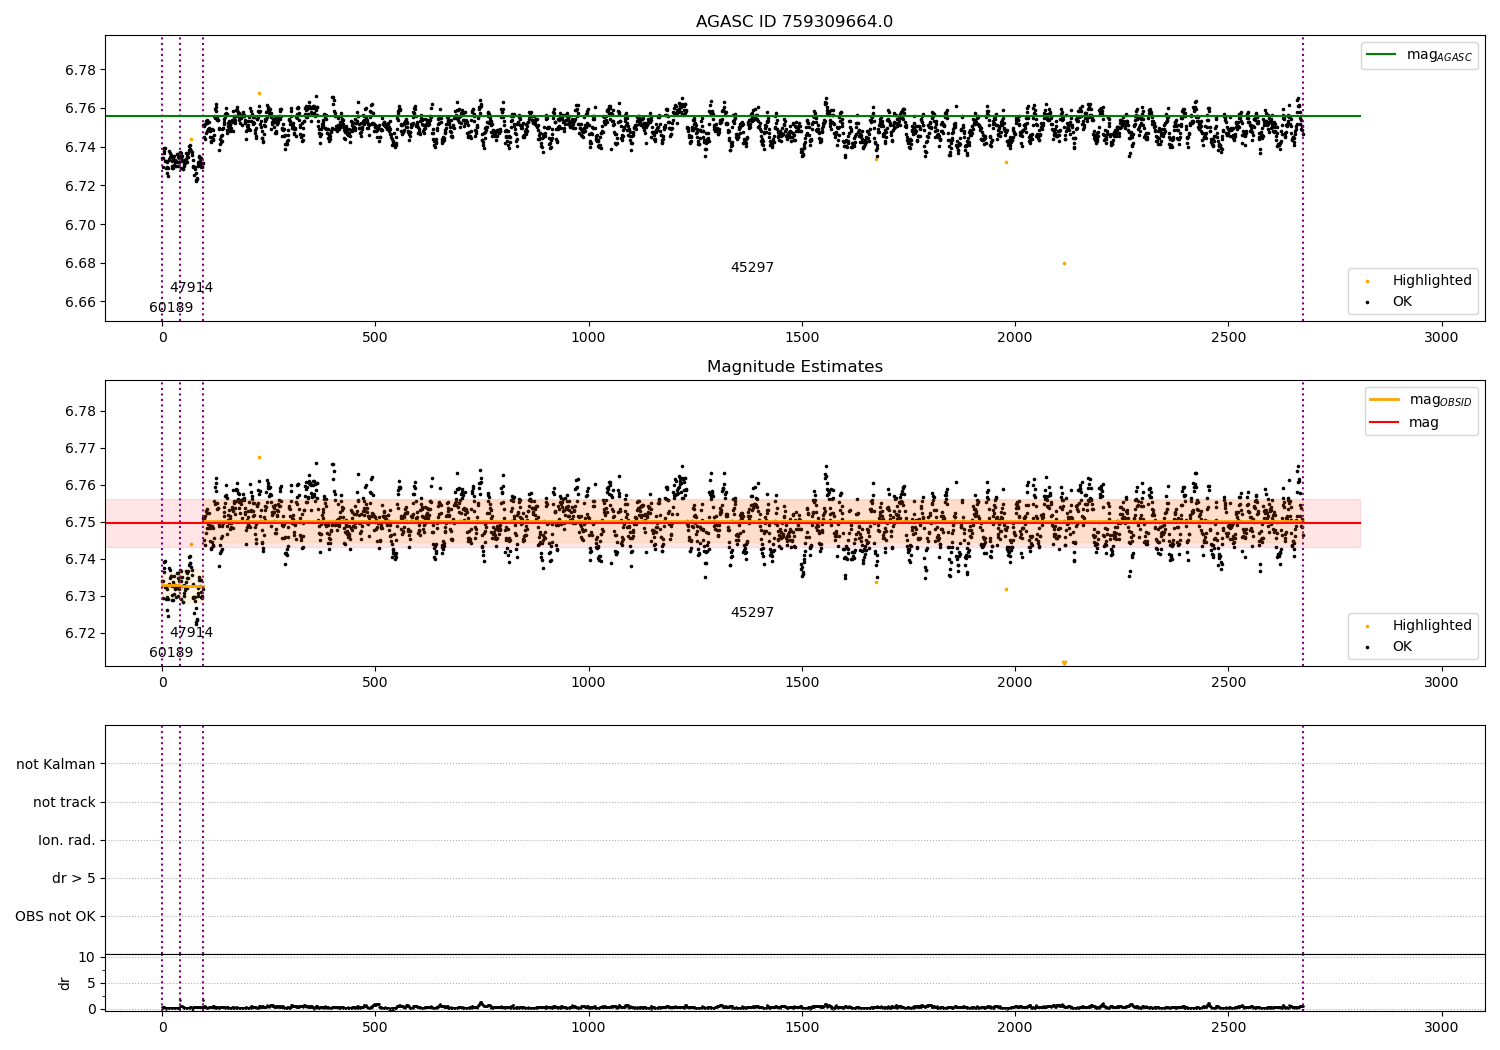Click the orange triangle marker in Magnitude Estimates plot
Screen dimensions: 1500x1050
tap(1064, 663)
